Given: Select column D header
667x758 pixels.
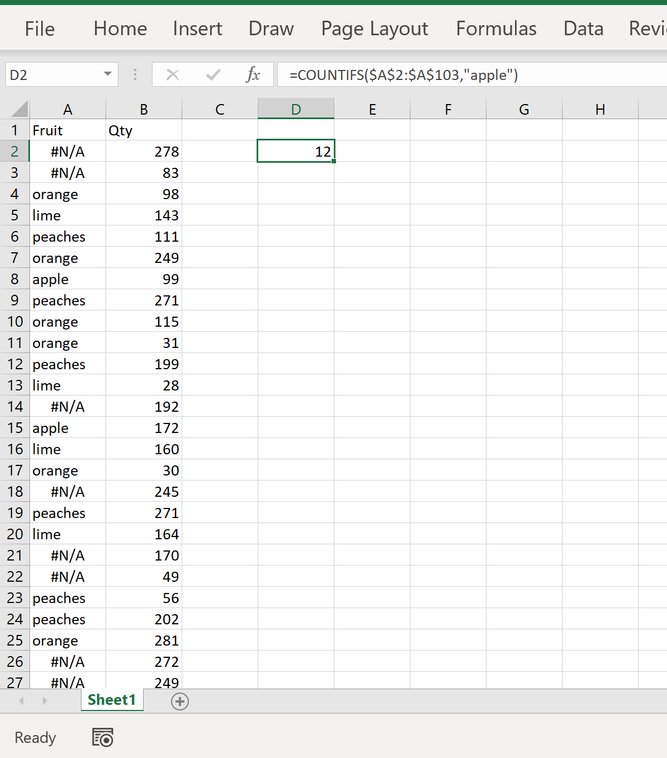Looking at the screenshot, I should [x=296, y=109].
